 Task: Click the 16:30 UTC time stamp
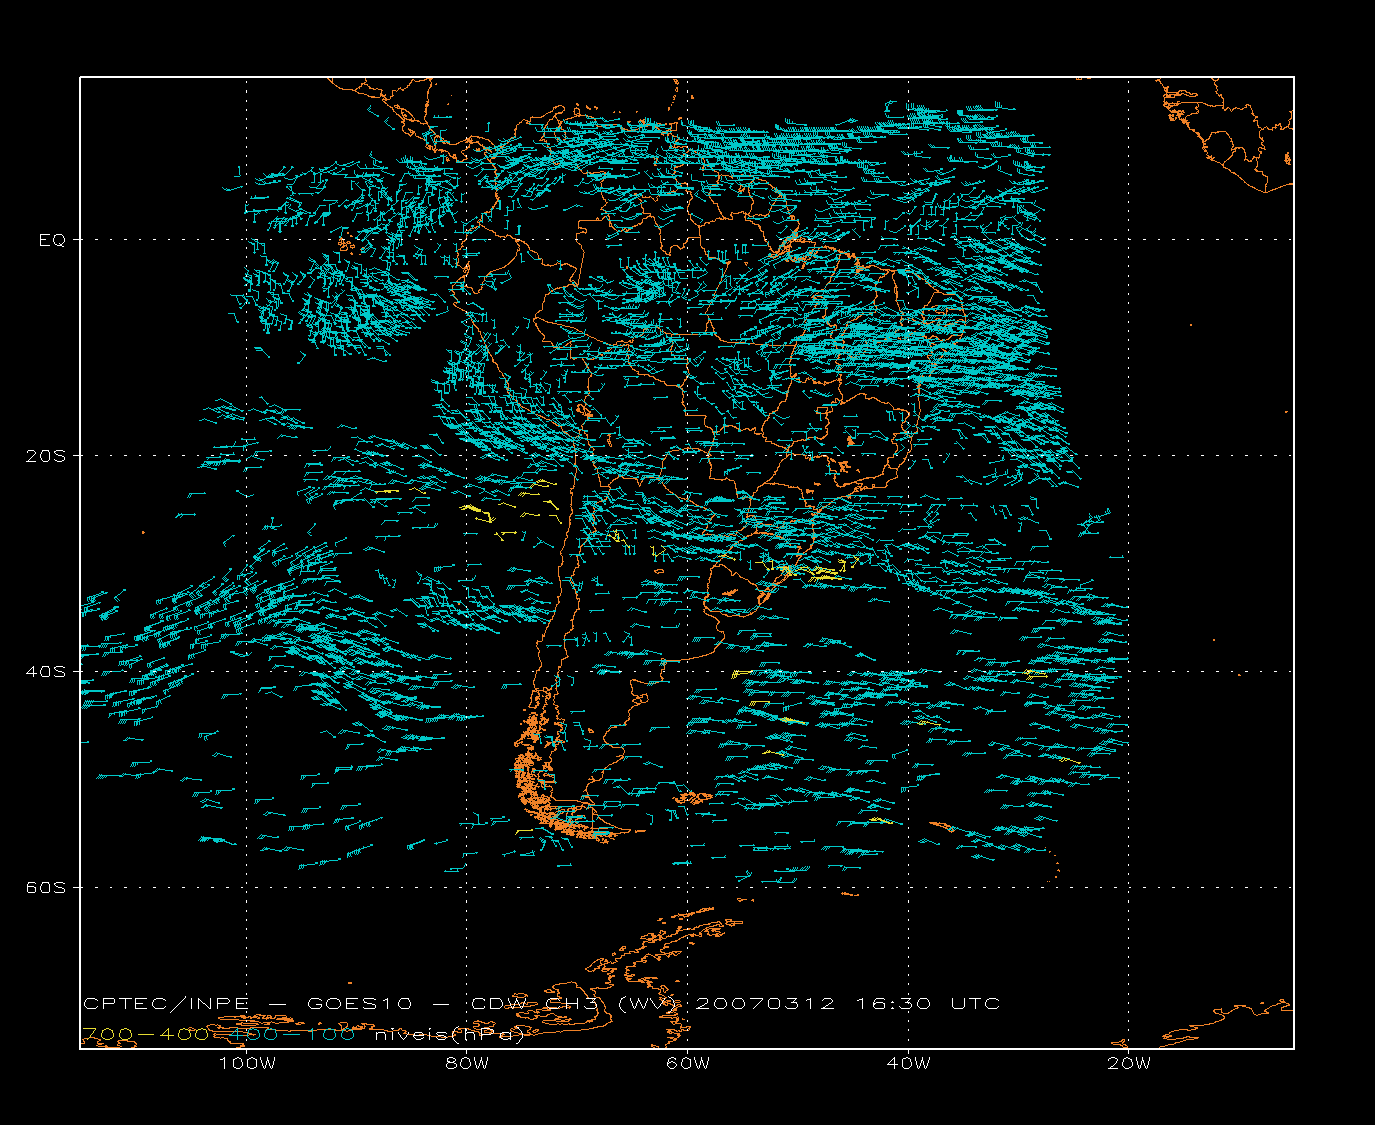coord(928,1004)
